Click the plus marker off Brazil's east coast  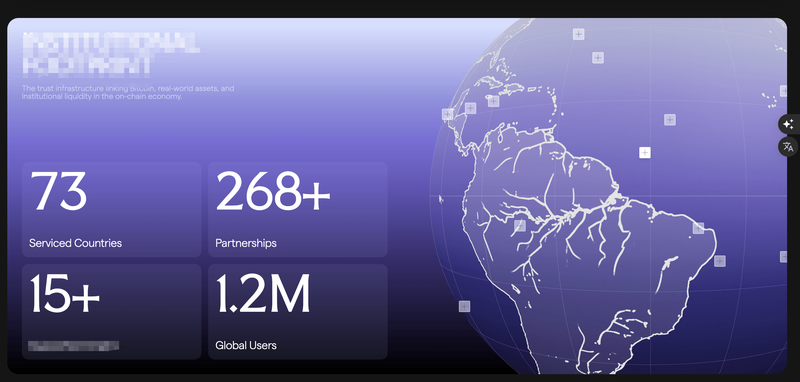[x=719, y=261]
